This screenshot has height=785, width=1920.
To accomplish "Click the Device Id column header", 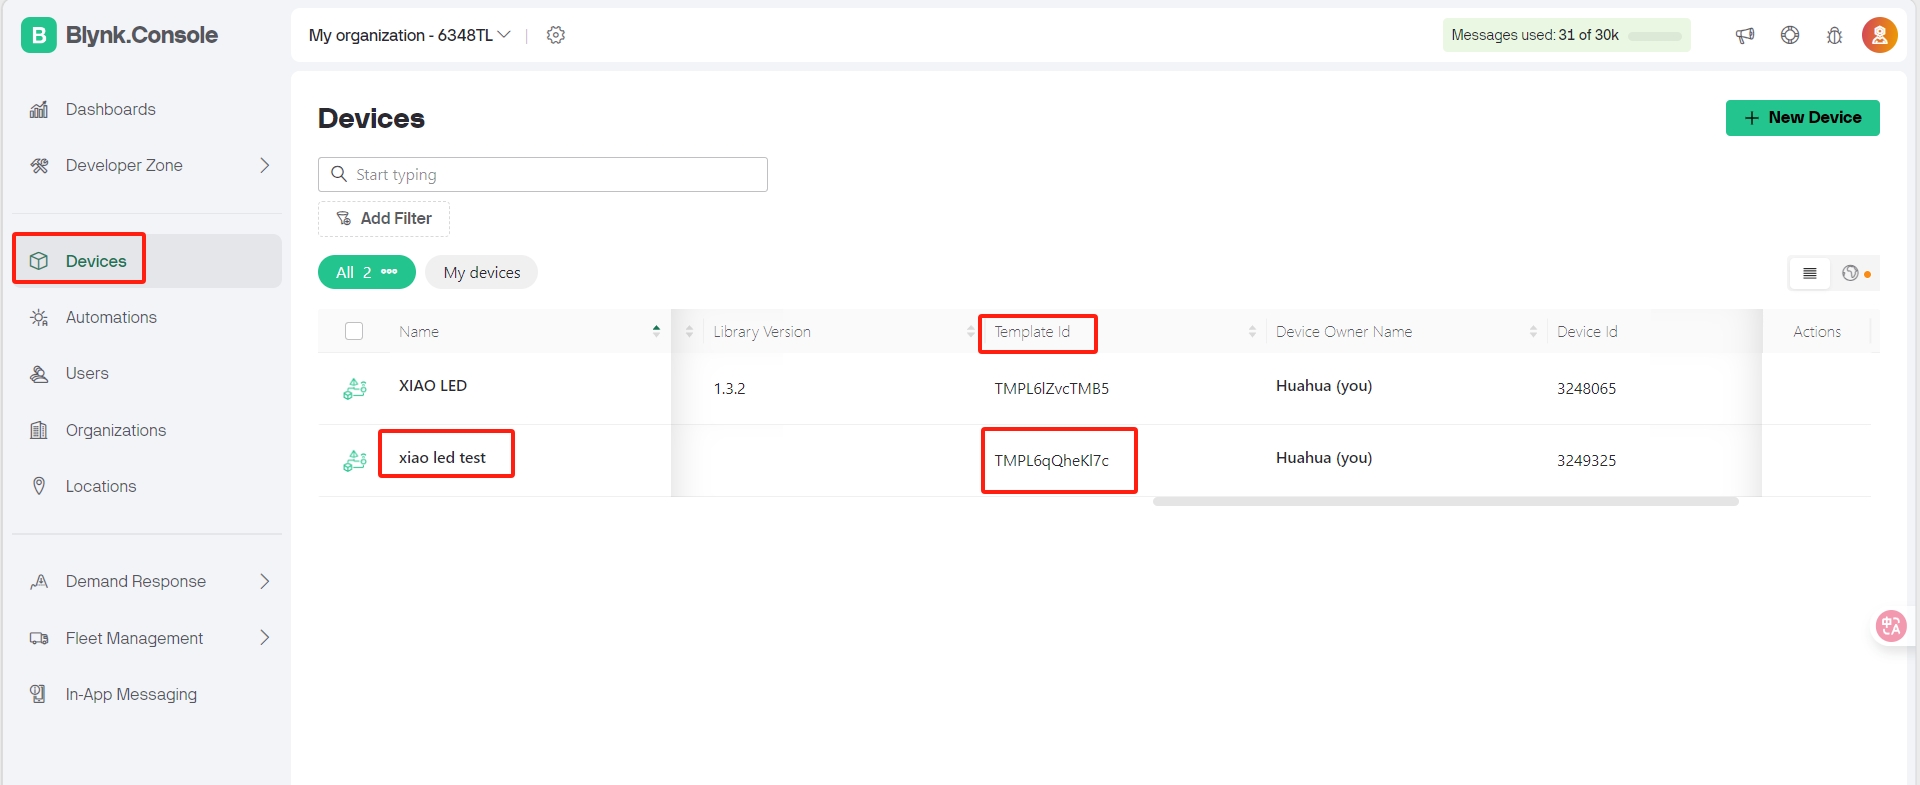I will (1587, 331).
